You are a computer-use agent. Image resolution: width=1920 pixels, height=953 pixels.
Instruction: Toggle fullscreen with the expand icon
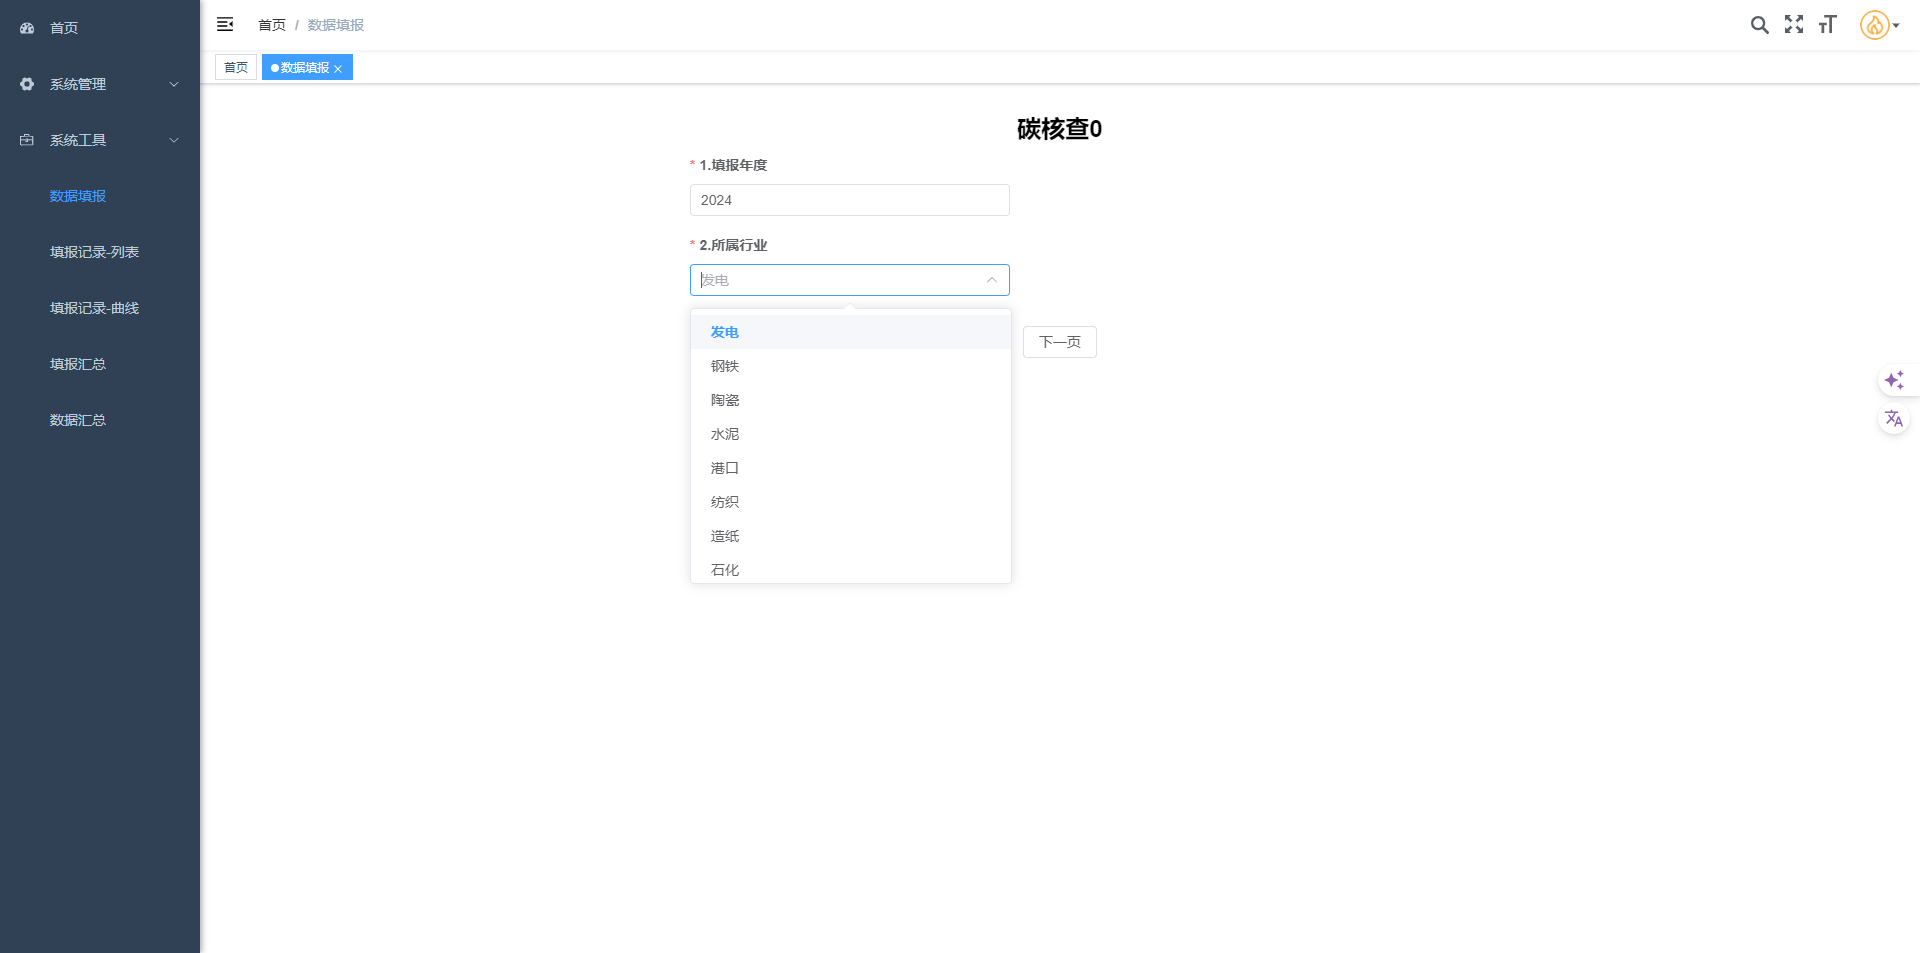pos(1794,25)
